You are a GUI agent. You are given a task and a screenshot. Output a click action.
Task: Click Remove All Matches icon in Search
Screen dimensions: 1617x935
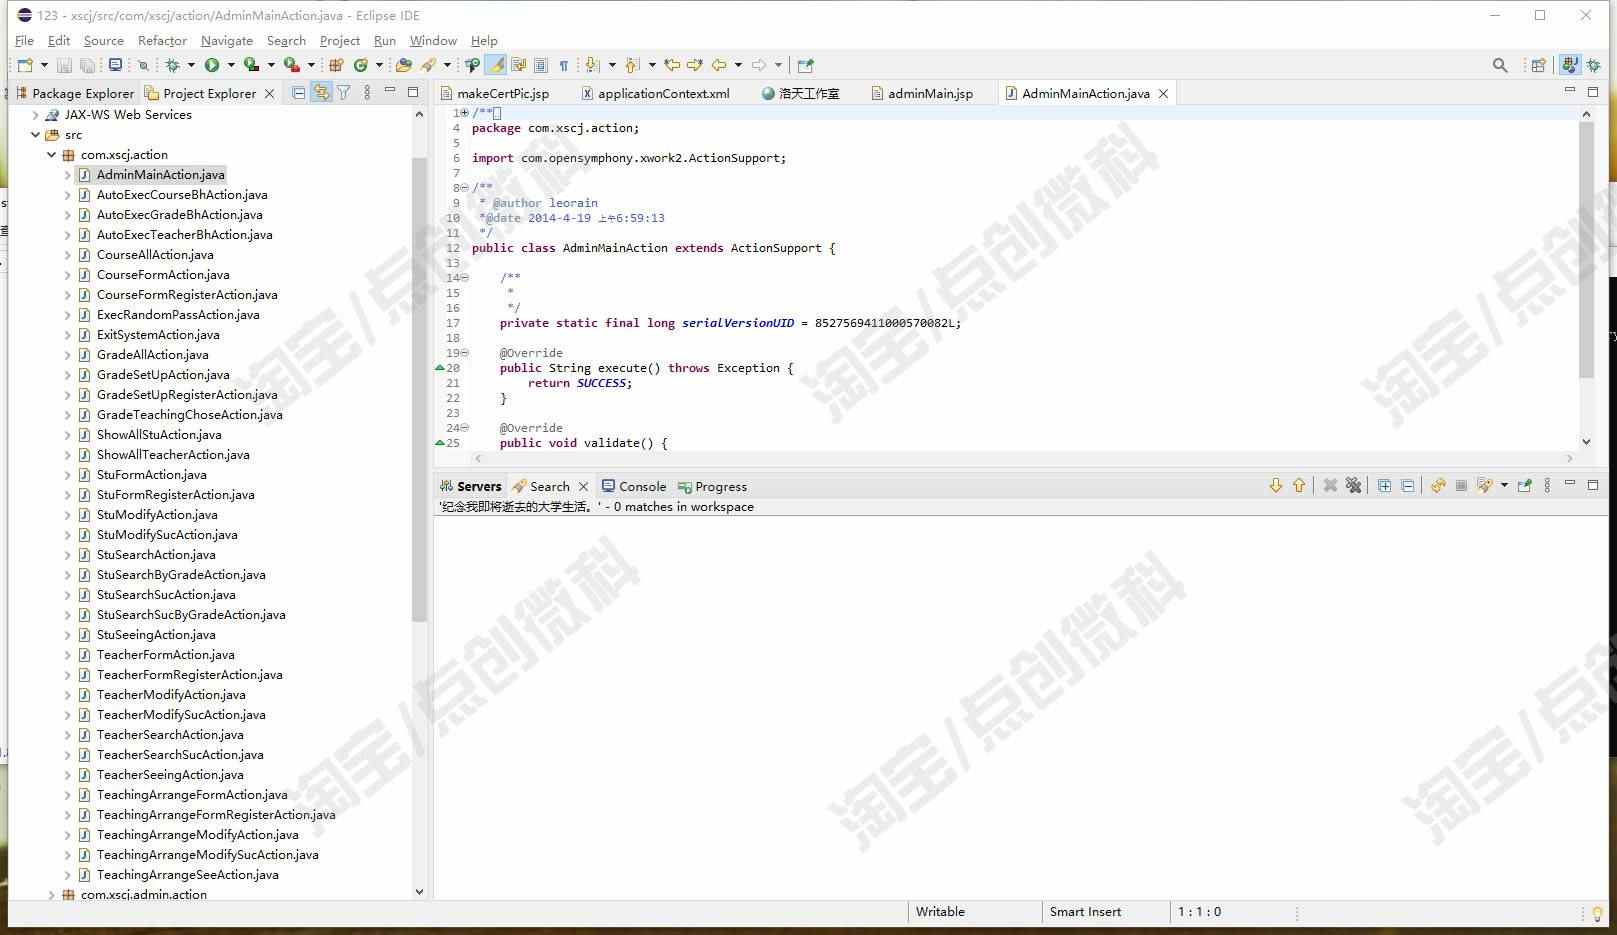pyautogui.click(x=1353, y=486)
